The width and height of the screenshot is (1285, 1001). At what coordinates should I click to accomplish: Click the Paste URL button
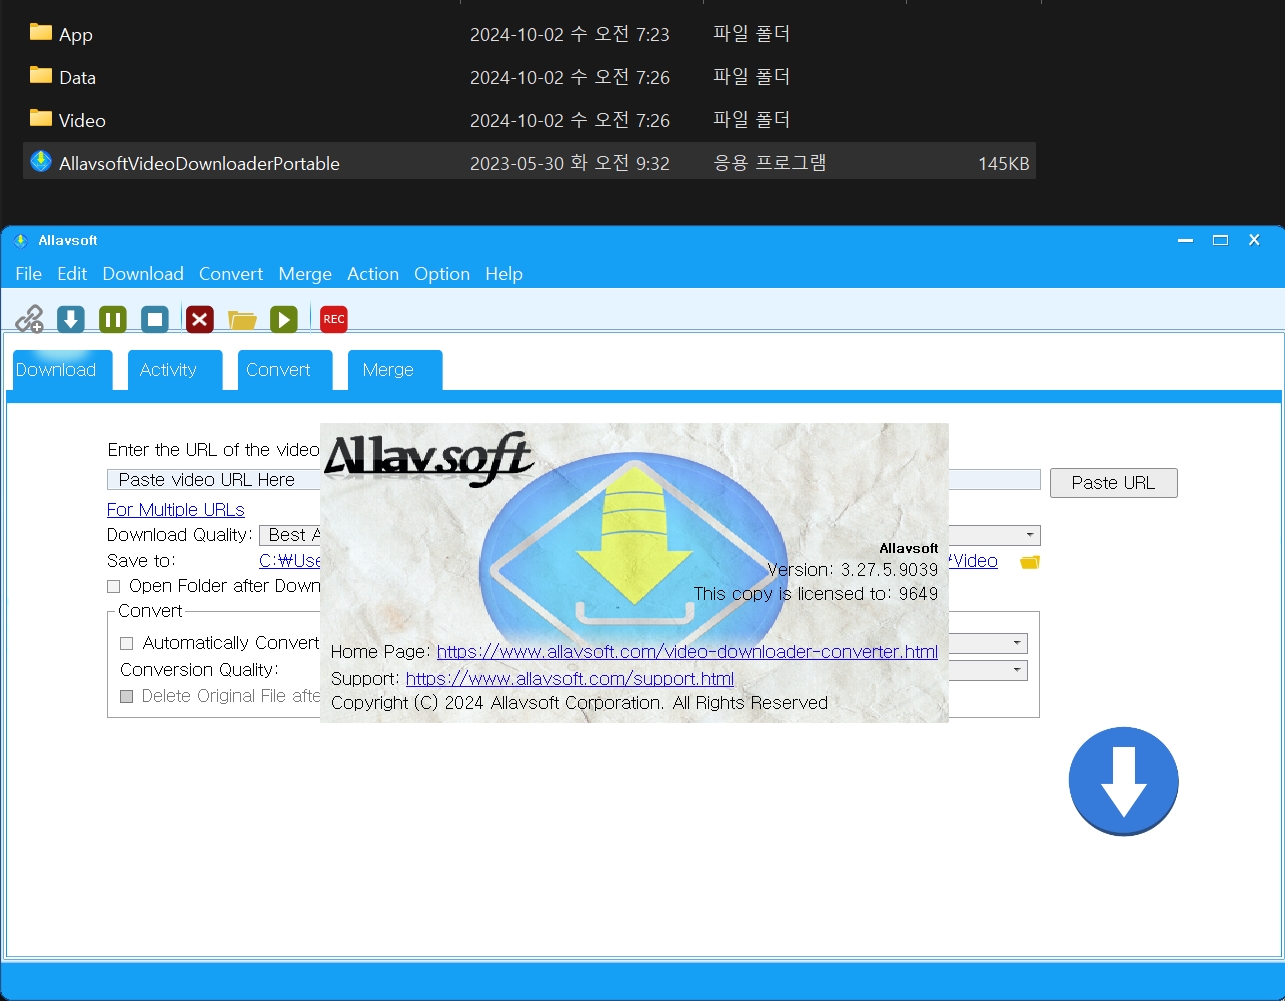(1114, 482)
